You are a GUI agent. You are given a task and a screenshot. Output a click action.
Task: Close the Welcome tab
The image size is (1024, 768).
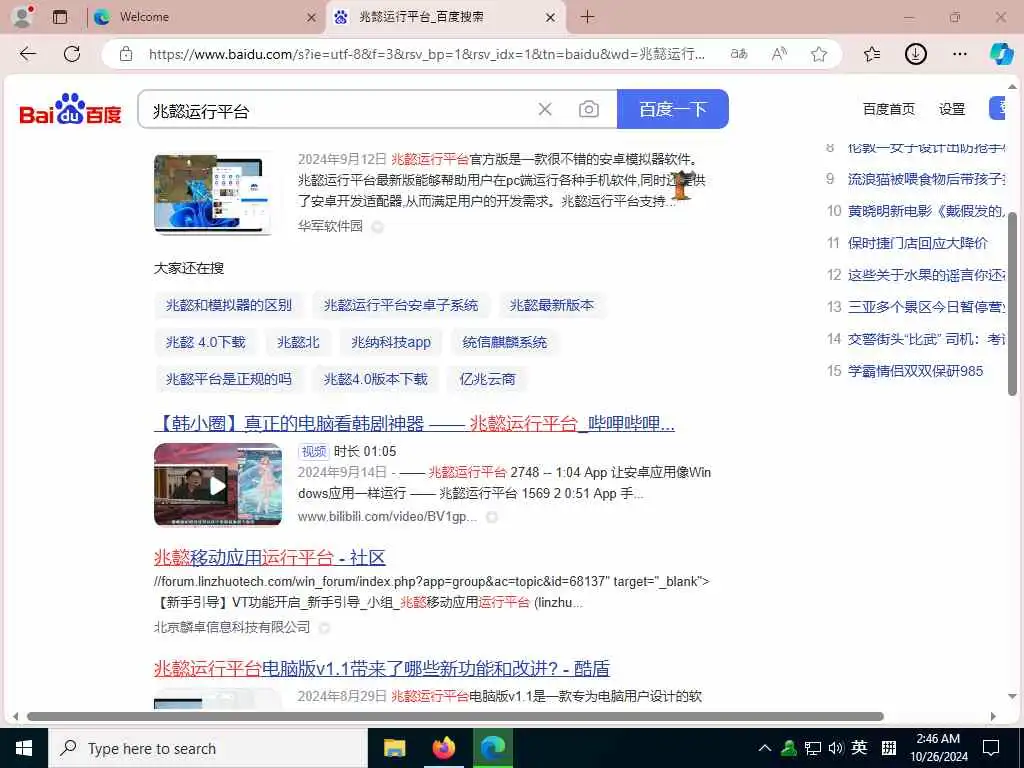312,18
